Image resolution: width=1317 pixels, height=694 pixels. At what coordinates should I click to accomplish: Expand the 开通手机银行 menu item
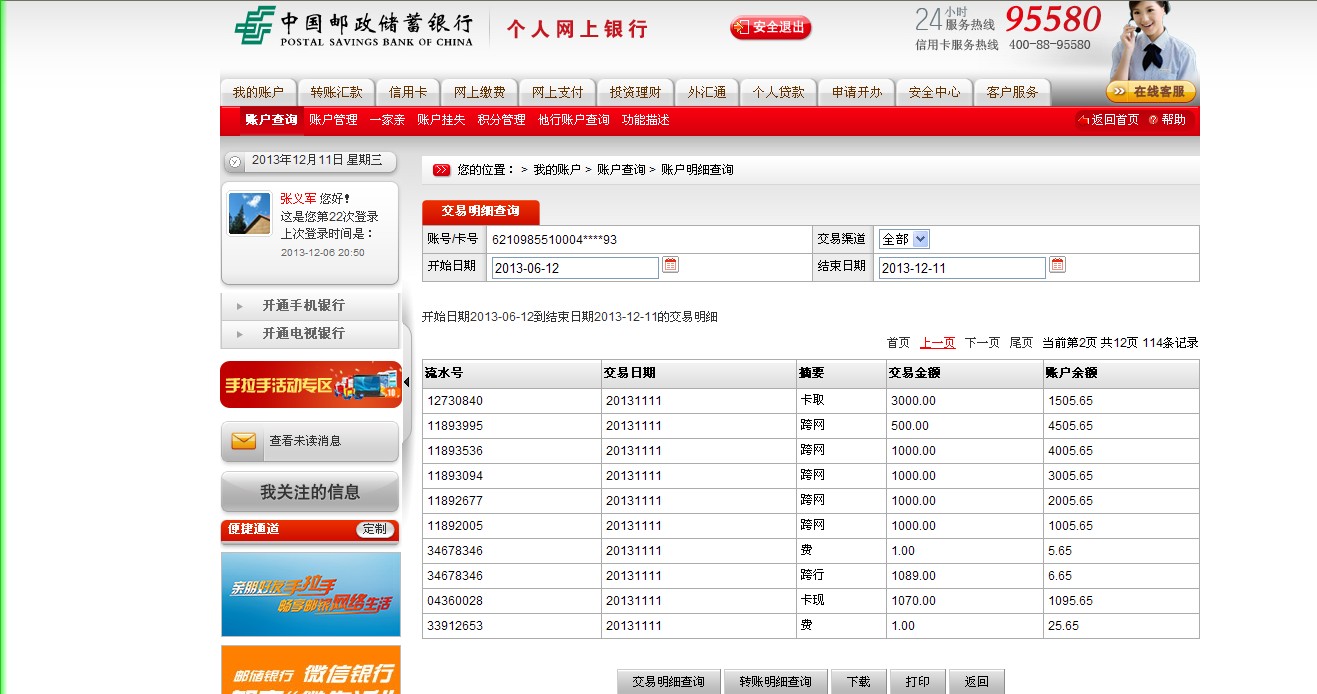303,306
